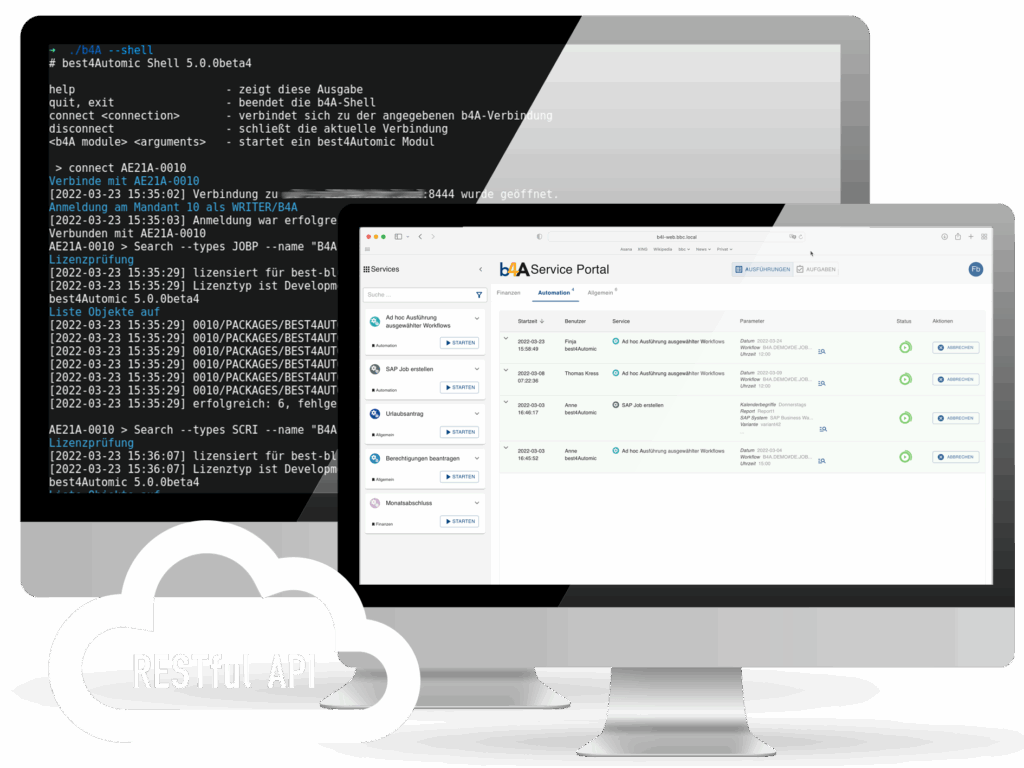The width and height of the screenshot is (1024, 768).
Task: Go back with the browser back arrow
Action: tap(420, 236)
